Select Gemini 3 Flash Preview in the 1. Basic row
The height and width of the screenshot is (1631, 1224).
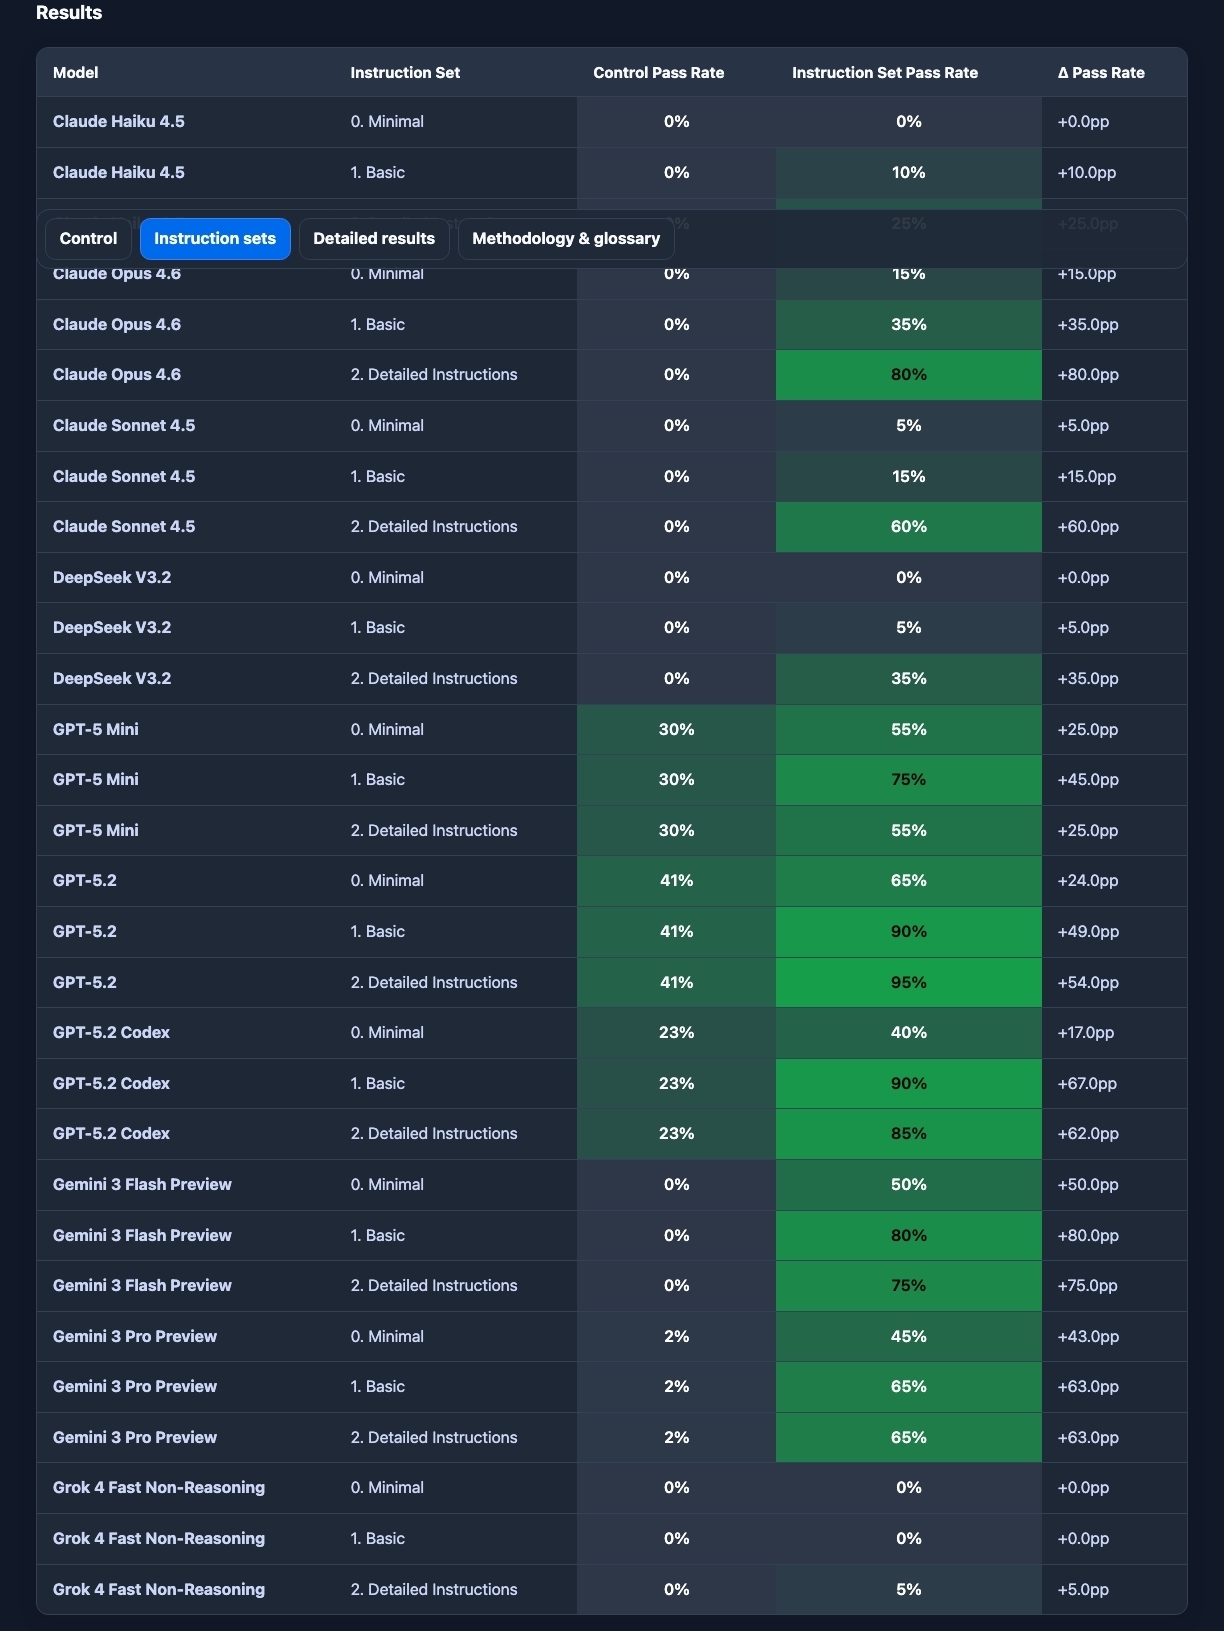coord(142,1236)
